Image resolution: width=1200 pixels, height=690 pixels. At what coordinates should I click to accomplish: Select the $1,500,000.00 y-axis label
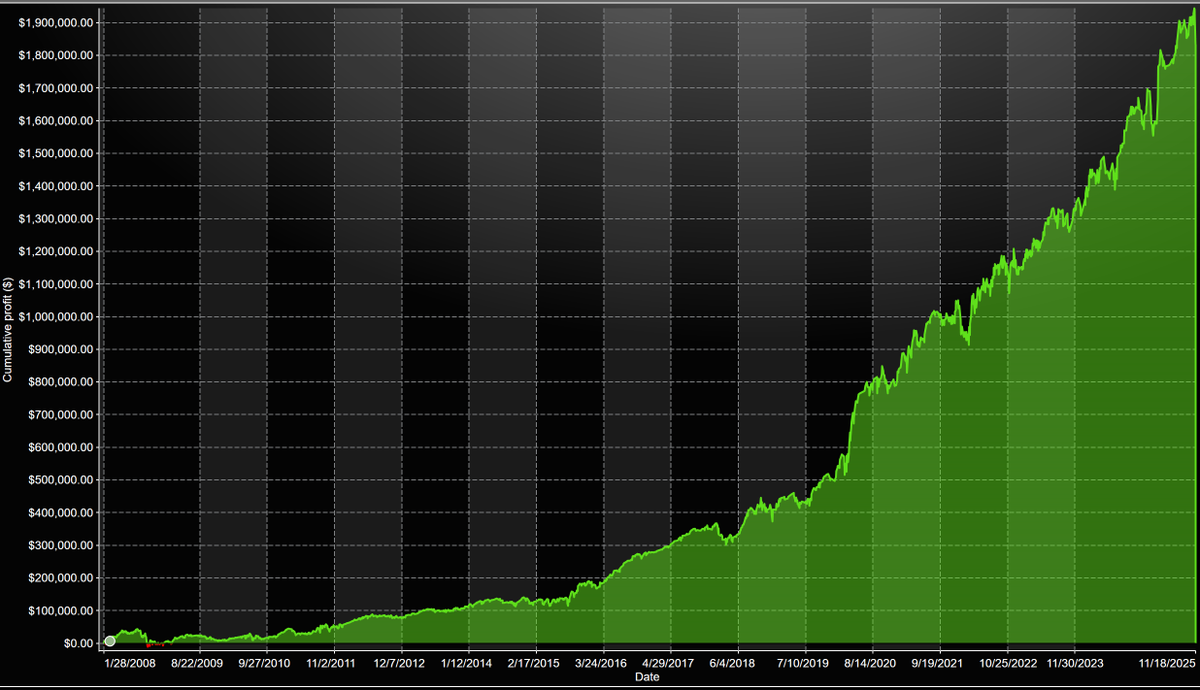[x=58, y=153]
